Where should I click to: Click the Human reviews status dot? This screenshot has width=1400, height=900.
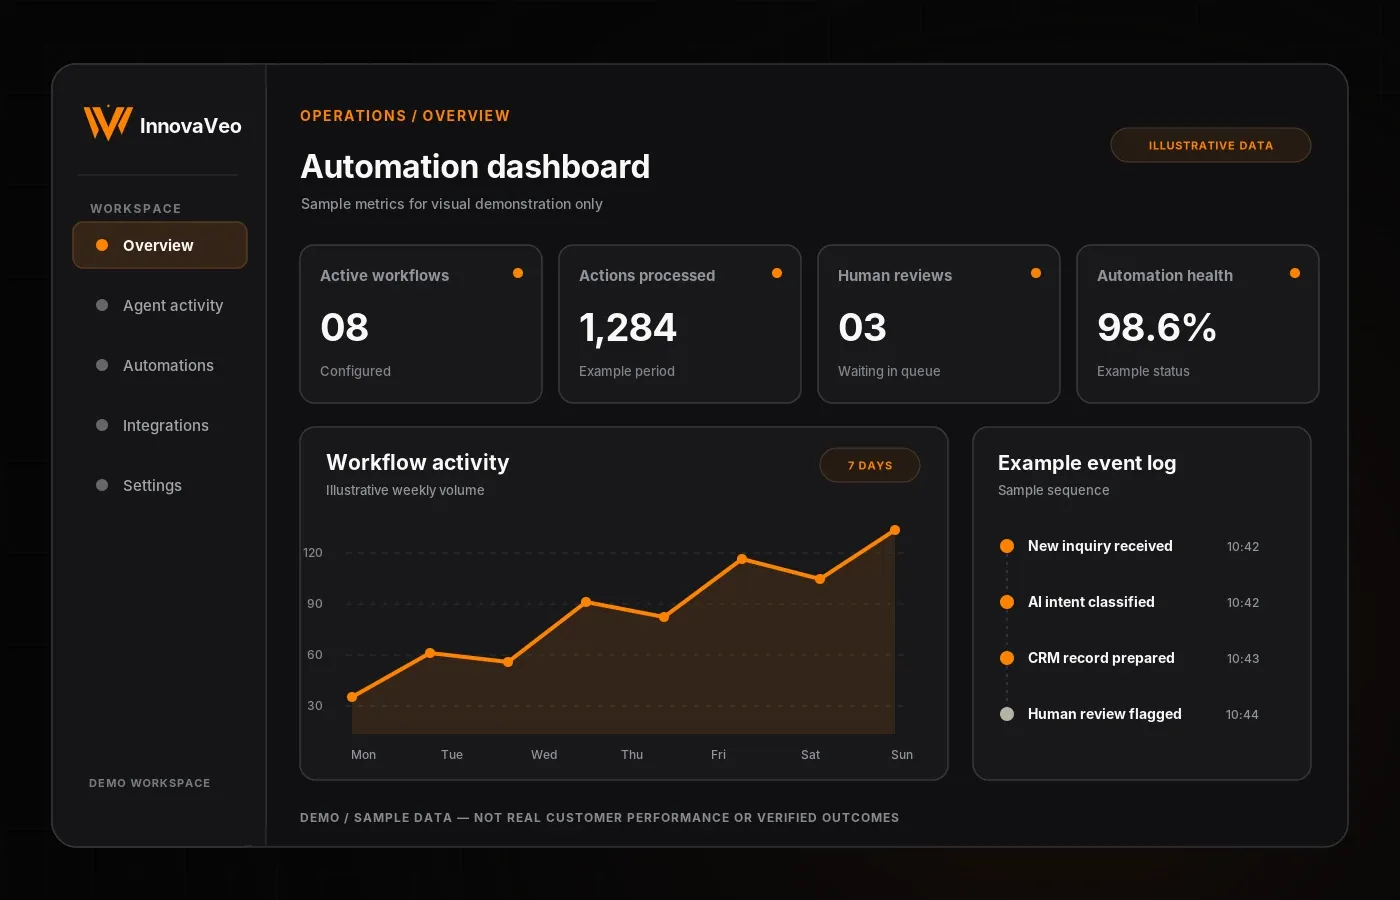[1036, 273]
